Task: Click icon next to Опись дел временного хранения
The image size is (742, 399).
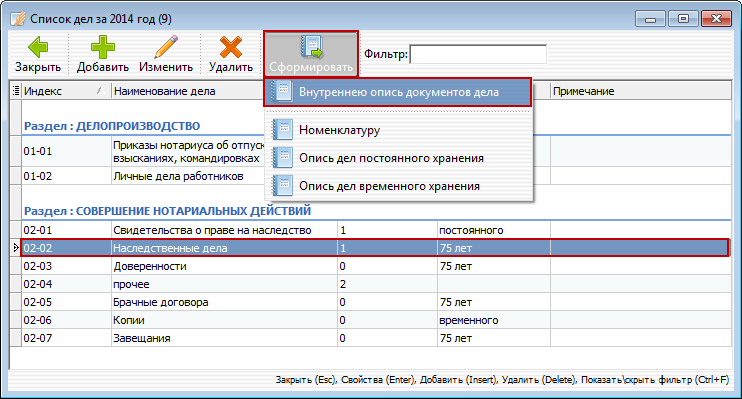Action: pos(283,186)
